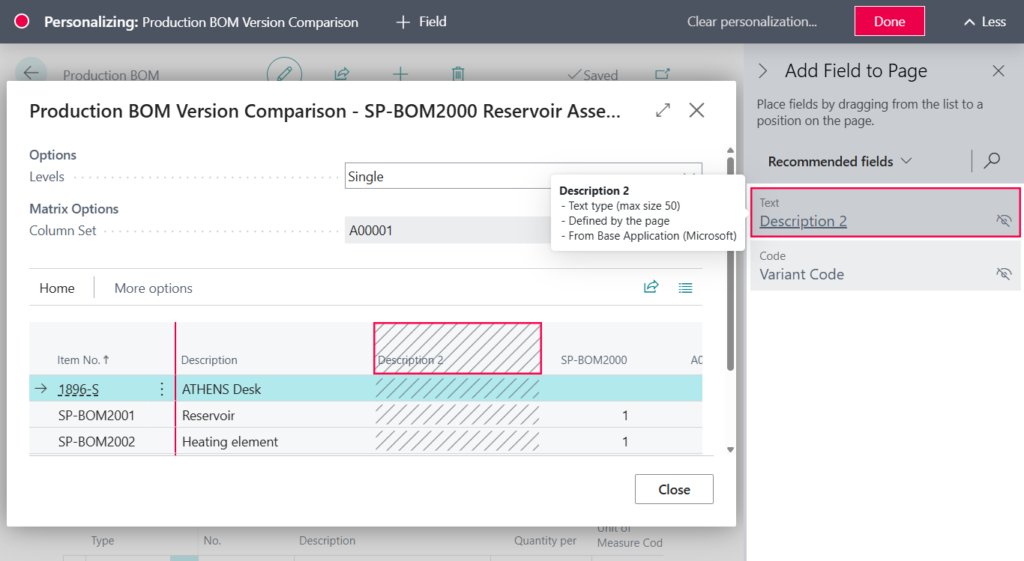
Task: Open the Levels dropdown set to Single
Action: coord(520,177)
